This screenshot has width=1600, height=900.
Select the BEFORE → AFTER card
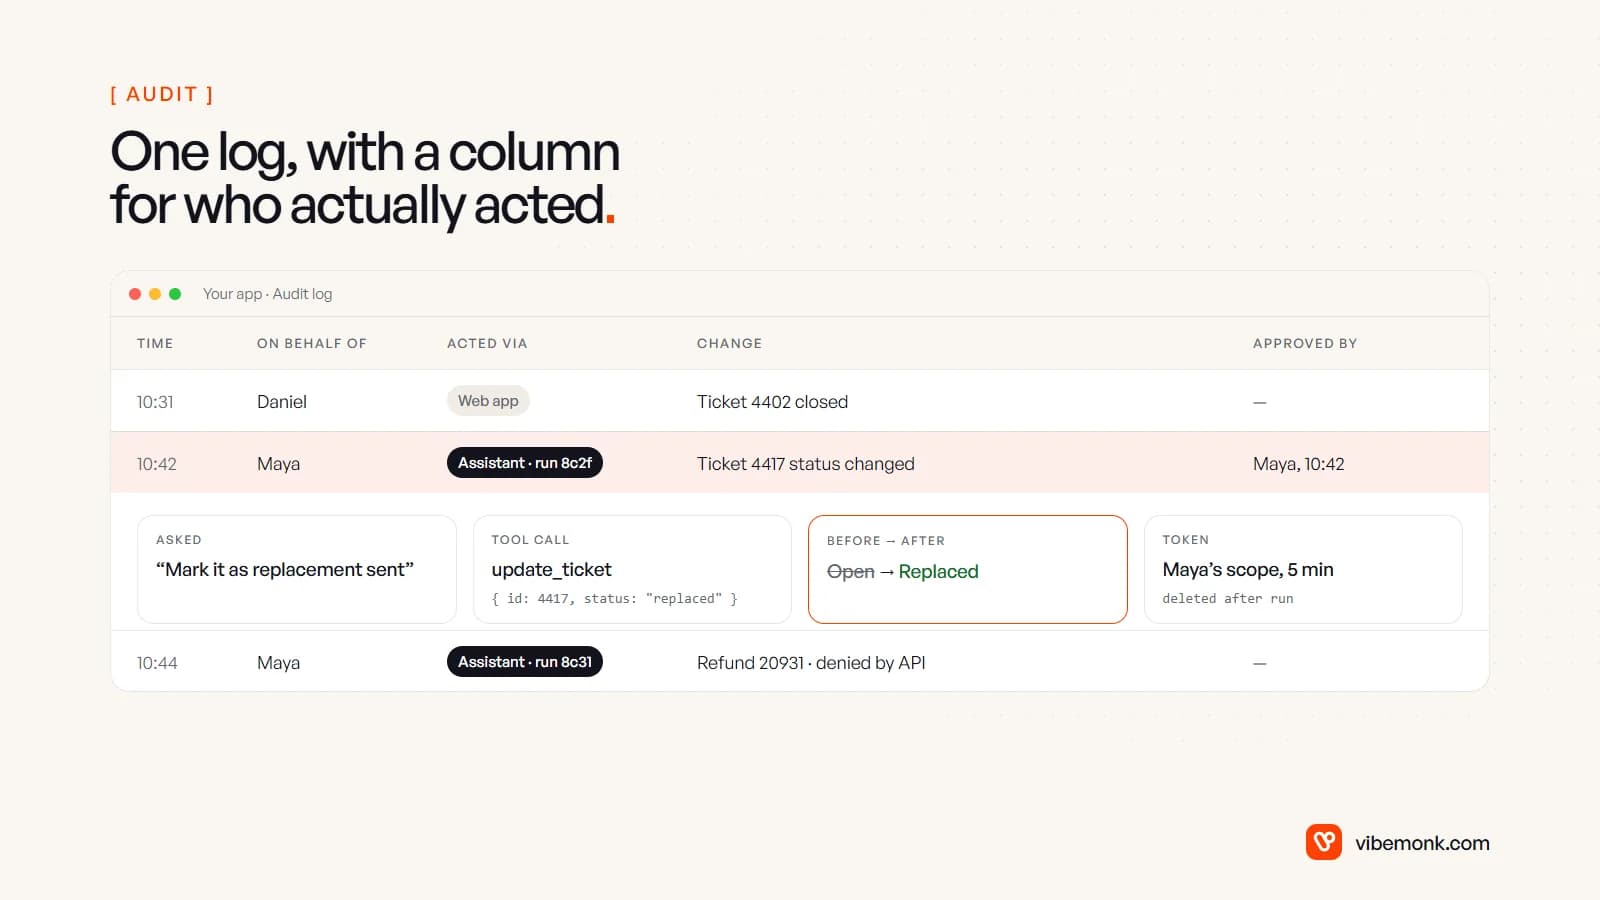(x=968, y=569)
